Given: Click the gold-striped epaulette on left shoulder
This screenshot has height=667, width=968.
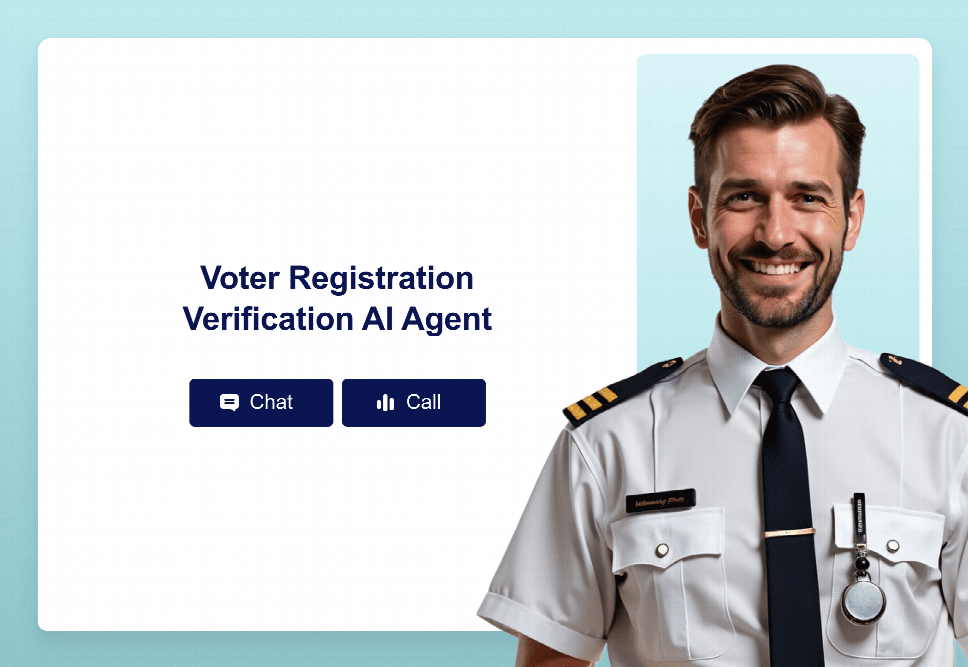Looking at the screenshot, I should coord(622,392).
